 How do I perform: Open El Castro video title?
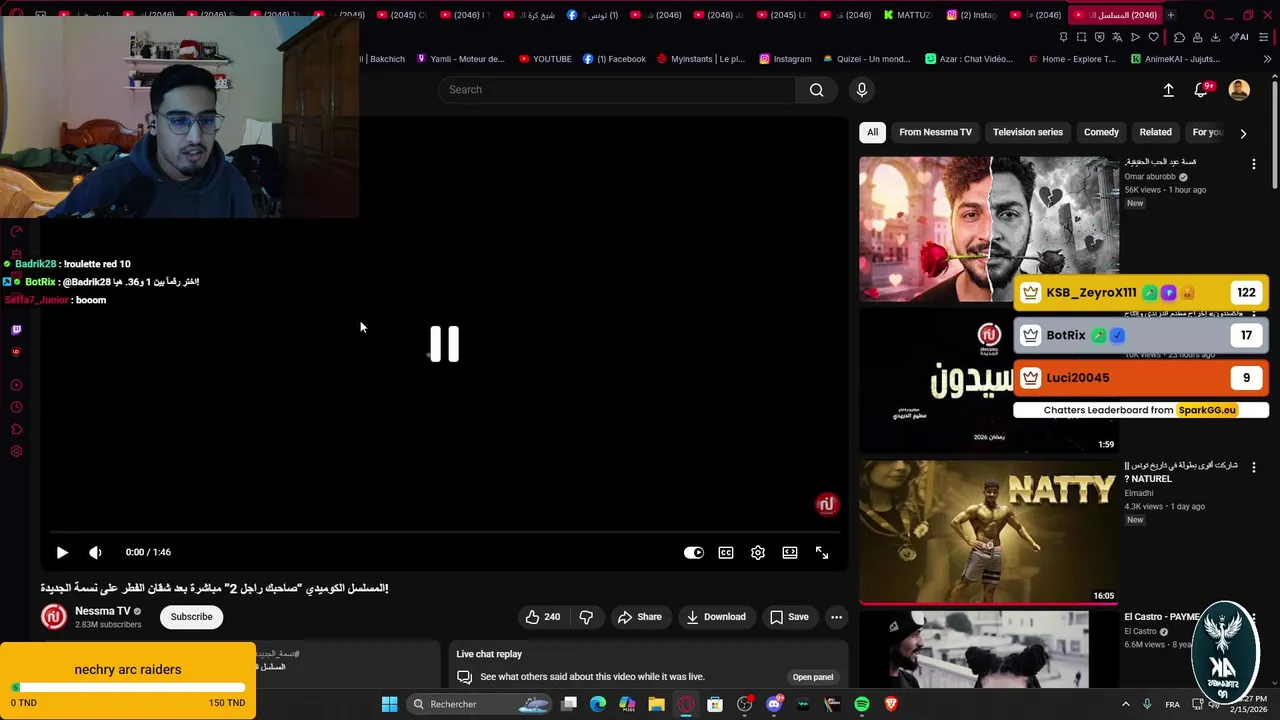(x=1161, y=617)
